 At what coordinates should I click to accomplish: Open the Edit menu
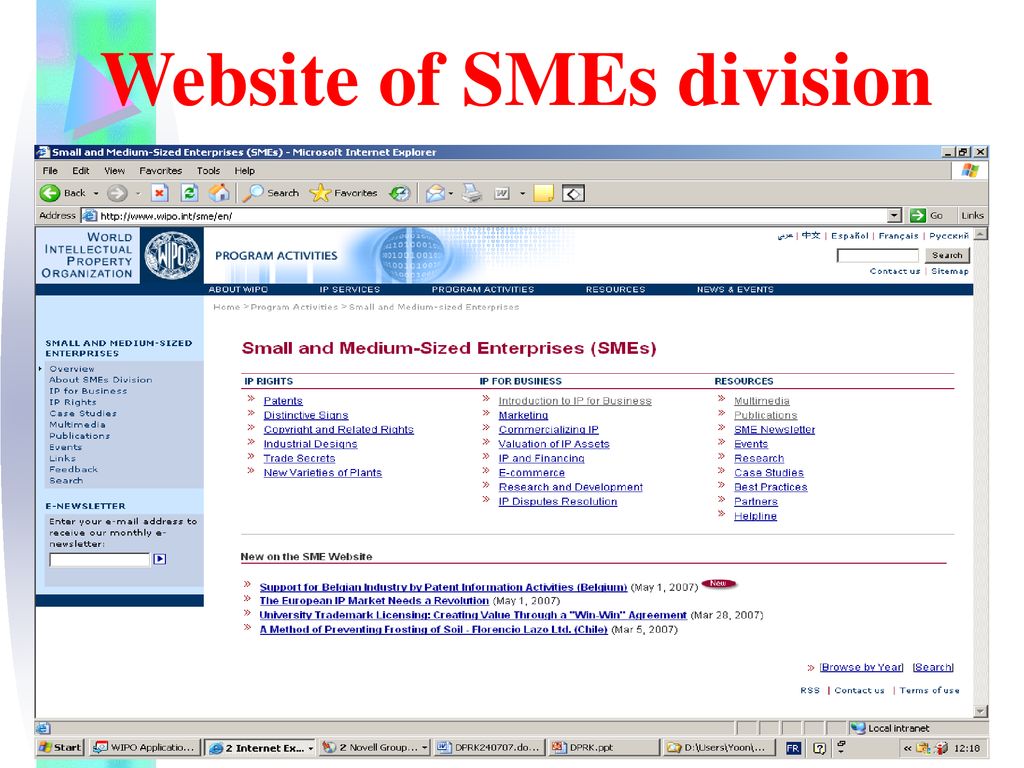81,170
